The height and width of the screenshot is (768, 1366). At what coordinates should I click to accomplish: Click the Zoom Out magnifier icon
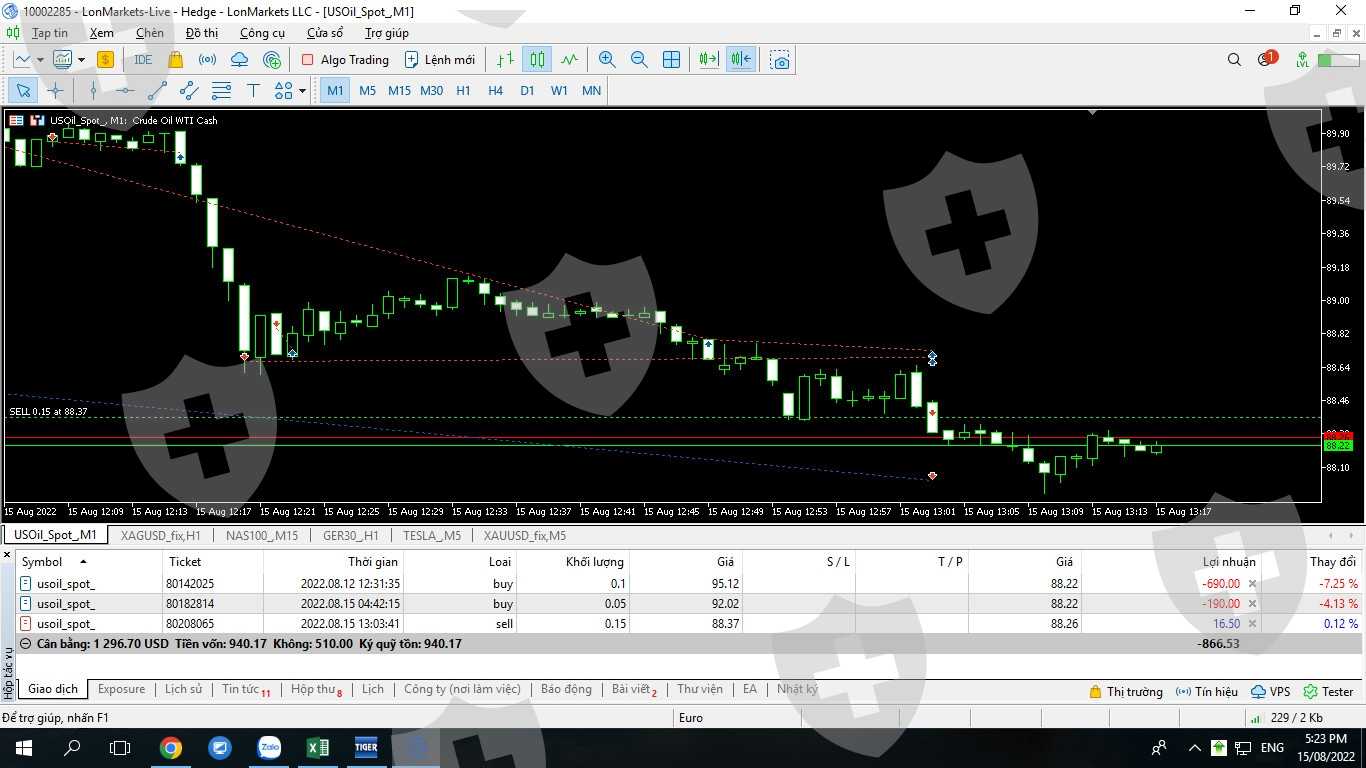[639, 60]
